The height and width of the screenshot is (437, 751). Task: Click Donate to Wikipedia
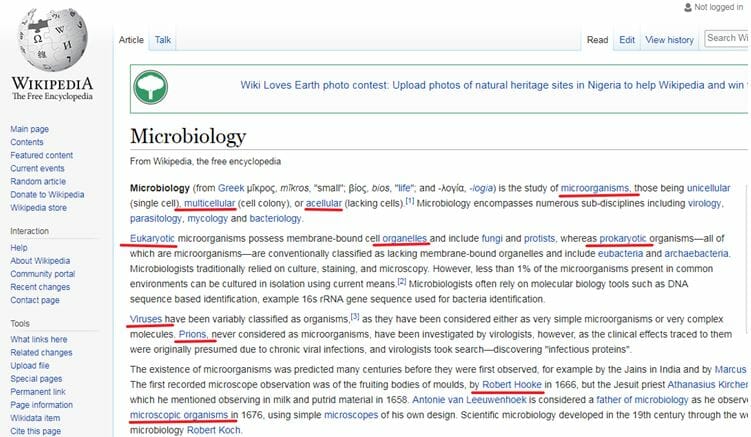pos(47,195)
